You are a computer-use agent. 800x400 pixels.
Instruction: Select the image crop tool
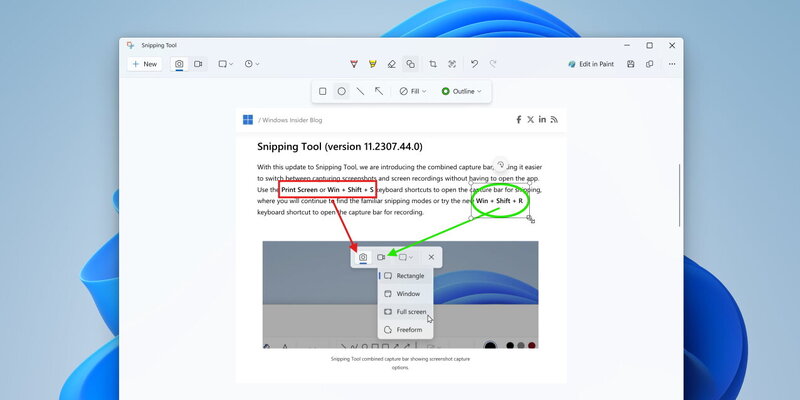pyautogui.click(x=433, y=64)
